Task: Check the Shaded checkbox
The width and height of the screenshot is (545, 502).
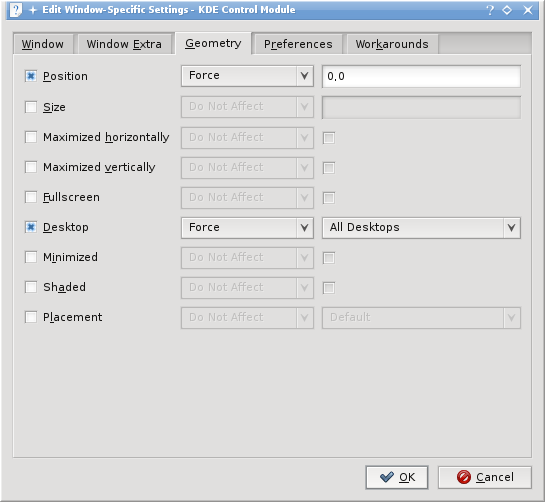Action: click(31, 287)
